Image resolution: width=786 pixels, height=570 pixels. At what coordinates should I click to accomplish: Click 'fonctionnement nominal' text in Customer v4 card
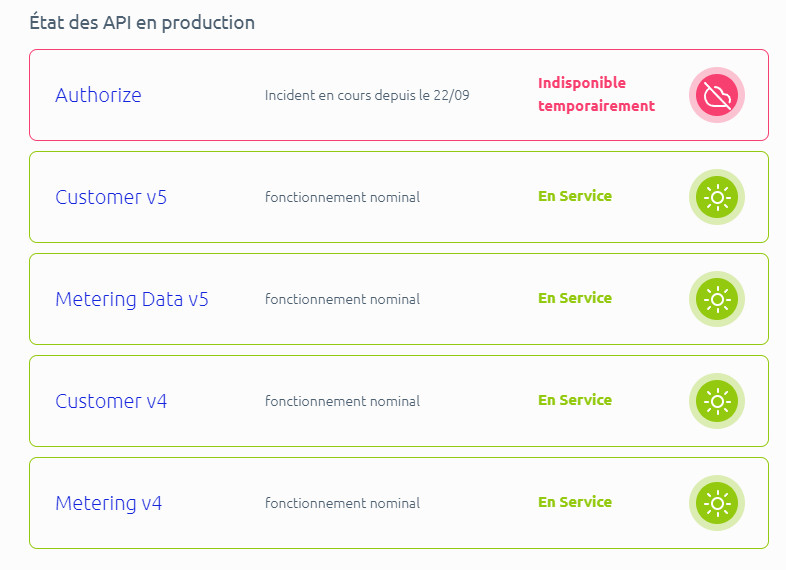[342, 401]
